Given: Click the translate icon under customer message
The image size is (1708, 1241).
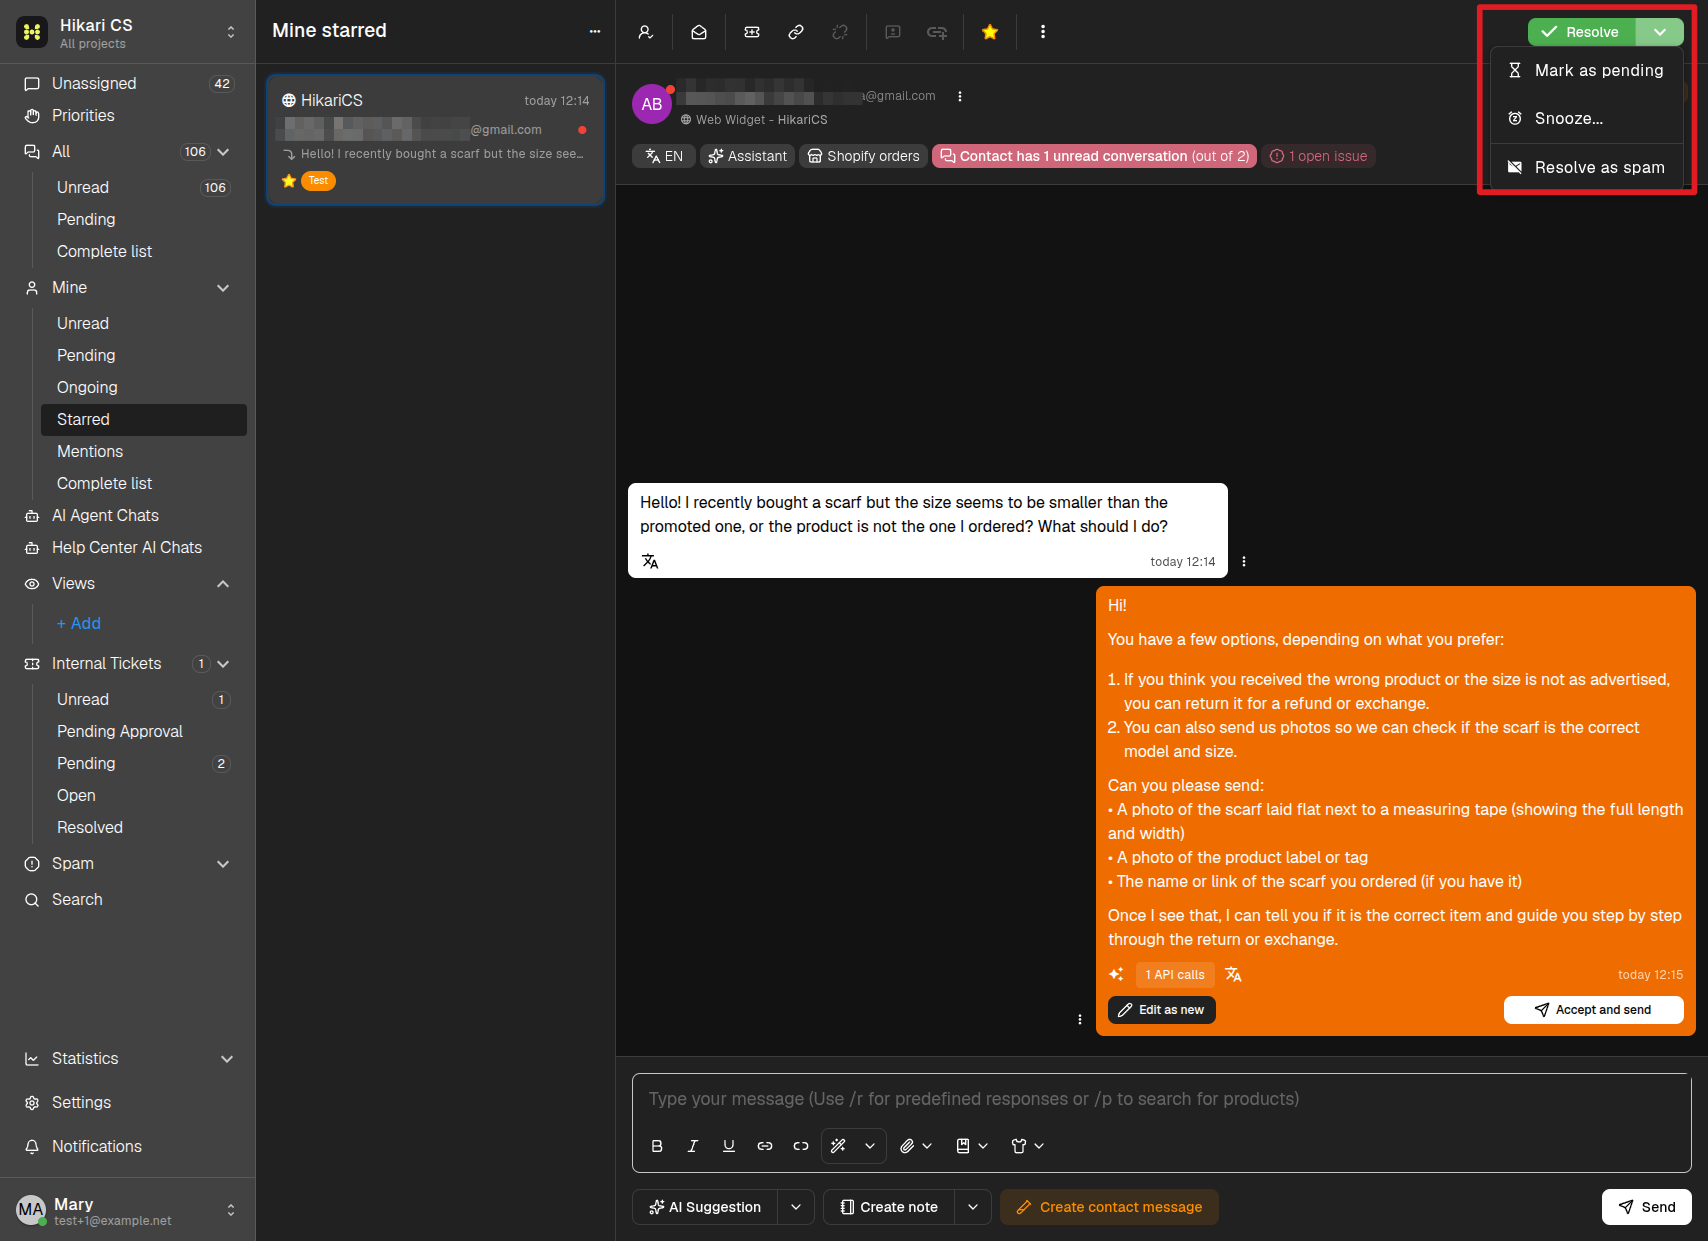Looking at the screenshot, I should pos(650,561).
